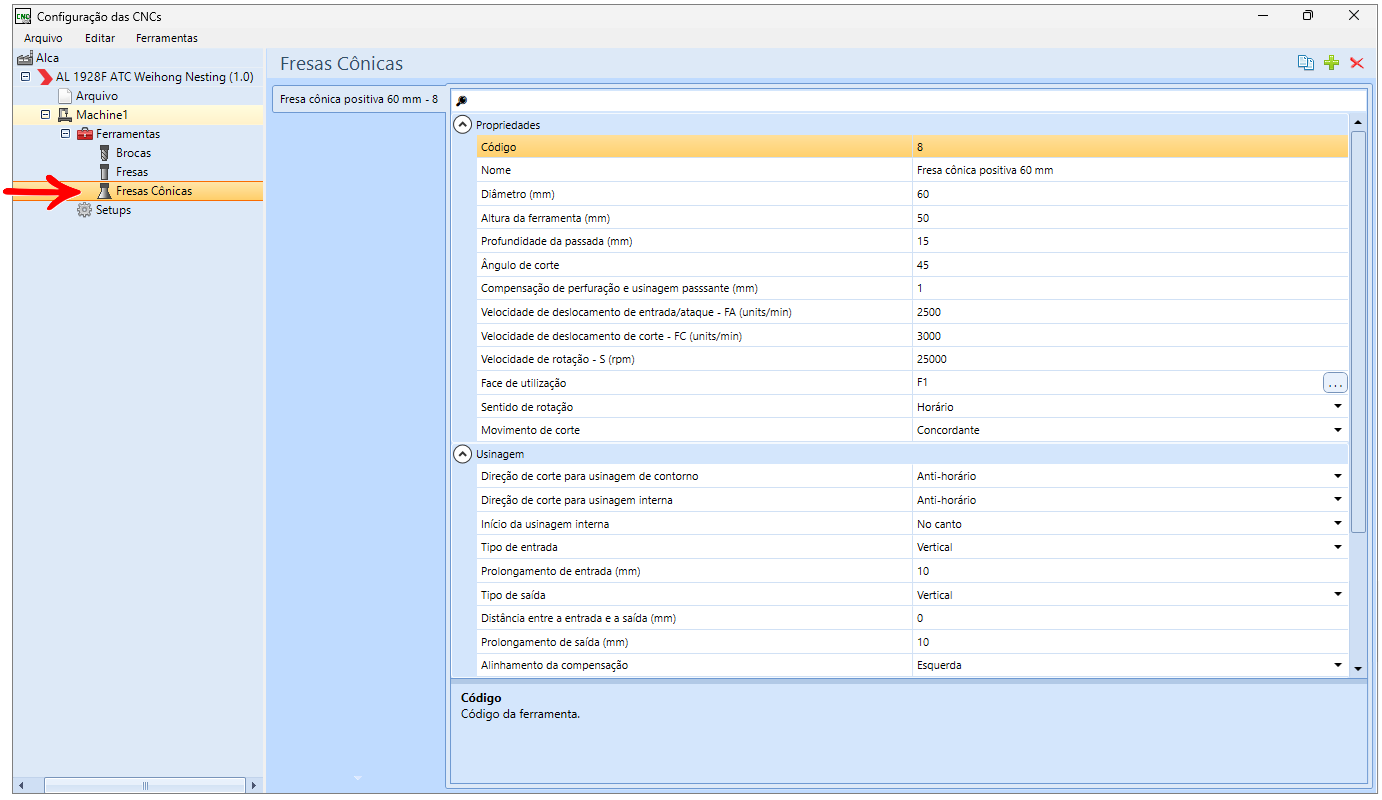Image resolution: width=1382 pixels, height=800 pixels.
Task: Select Brocas in the tree
Action: coord(133,153)
